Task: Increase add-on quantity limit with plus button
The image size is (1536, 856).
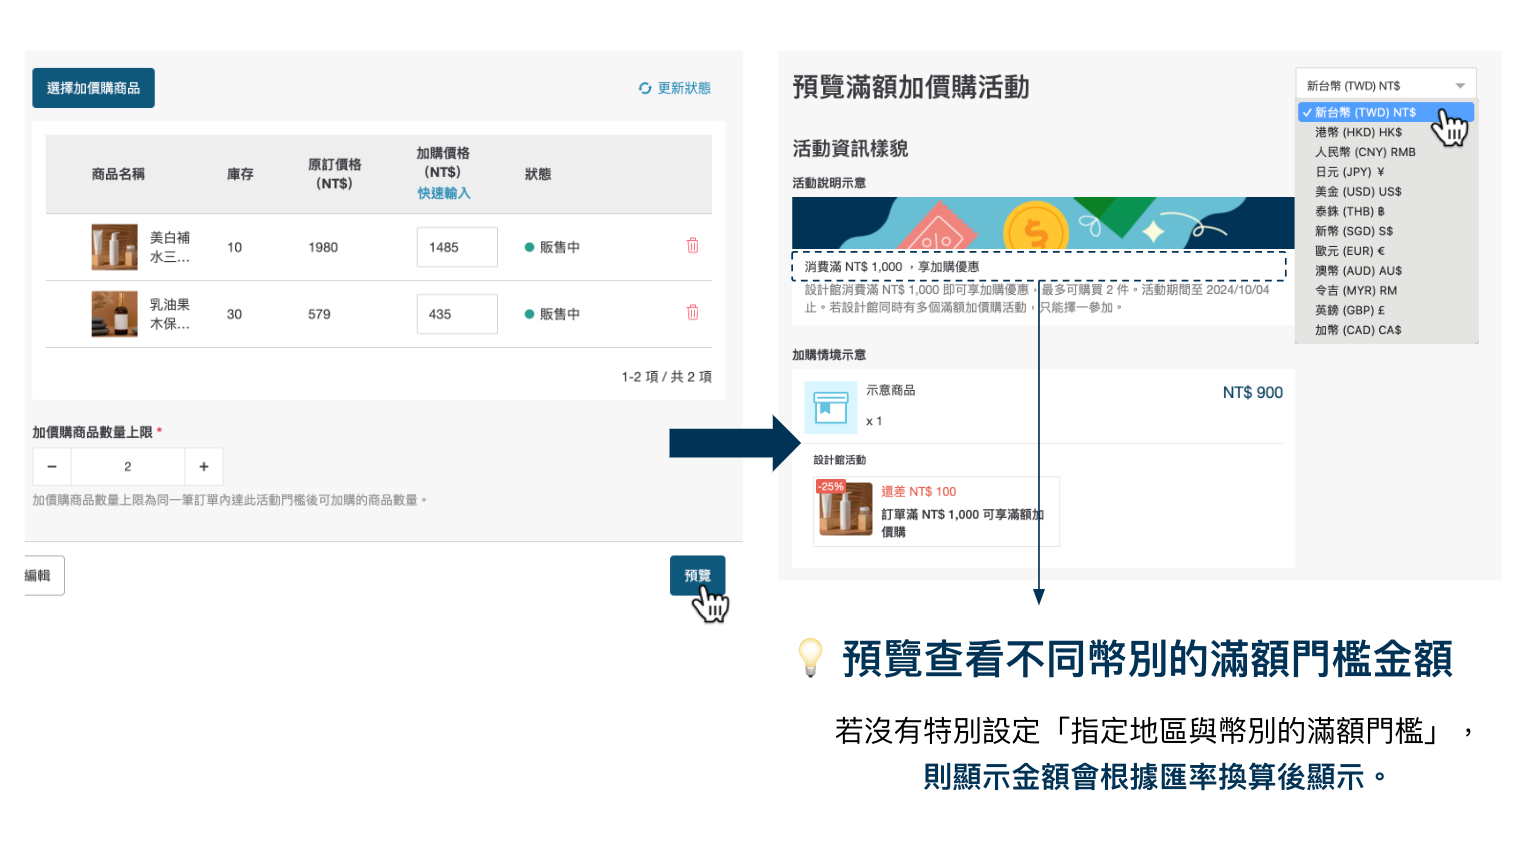Action: click(204, 467)
